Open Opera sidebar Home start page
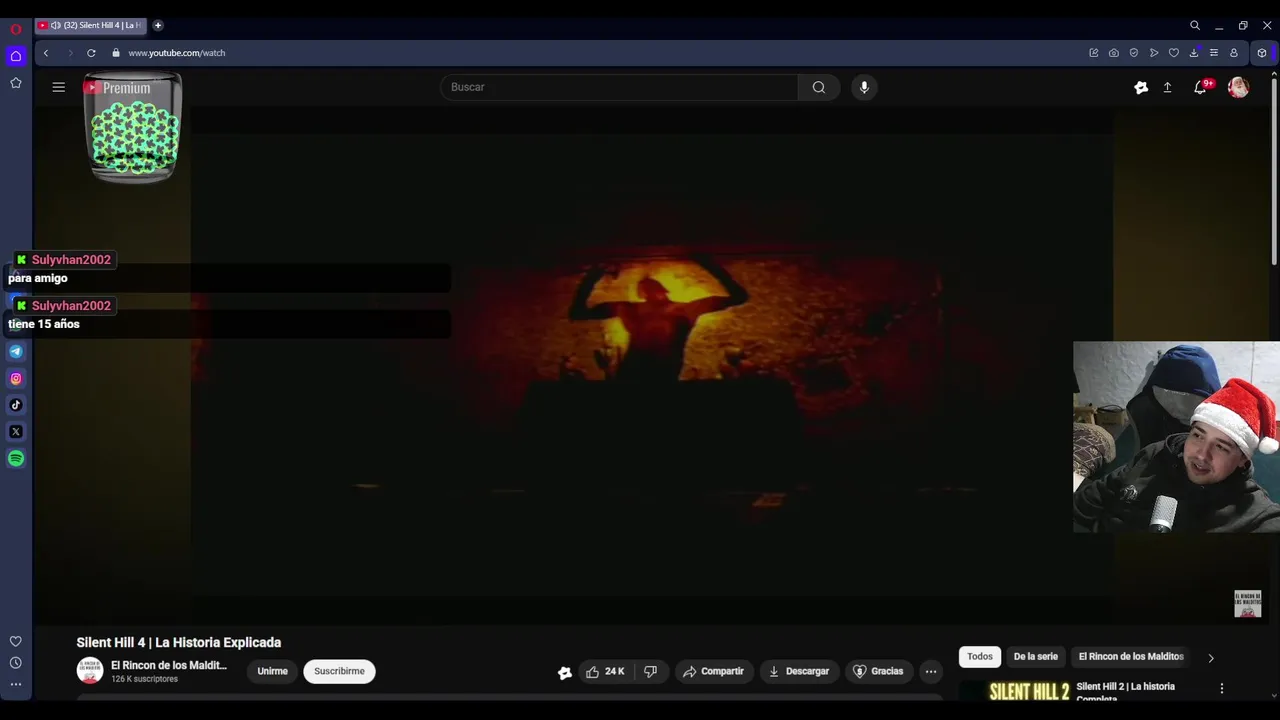The width and height of the screenshot is (1280, 720). tap(15, 56)
